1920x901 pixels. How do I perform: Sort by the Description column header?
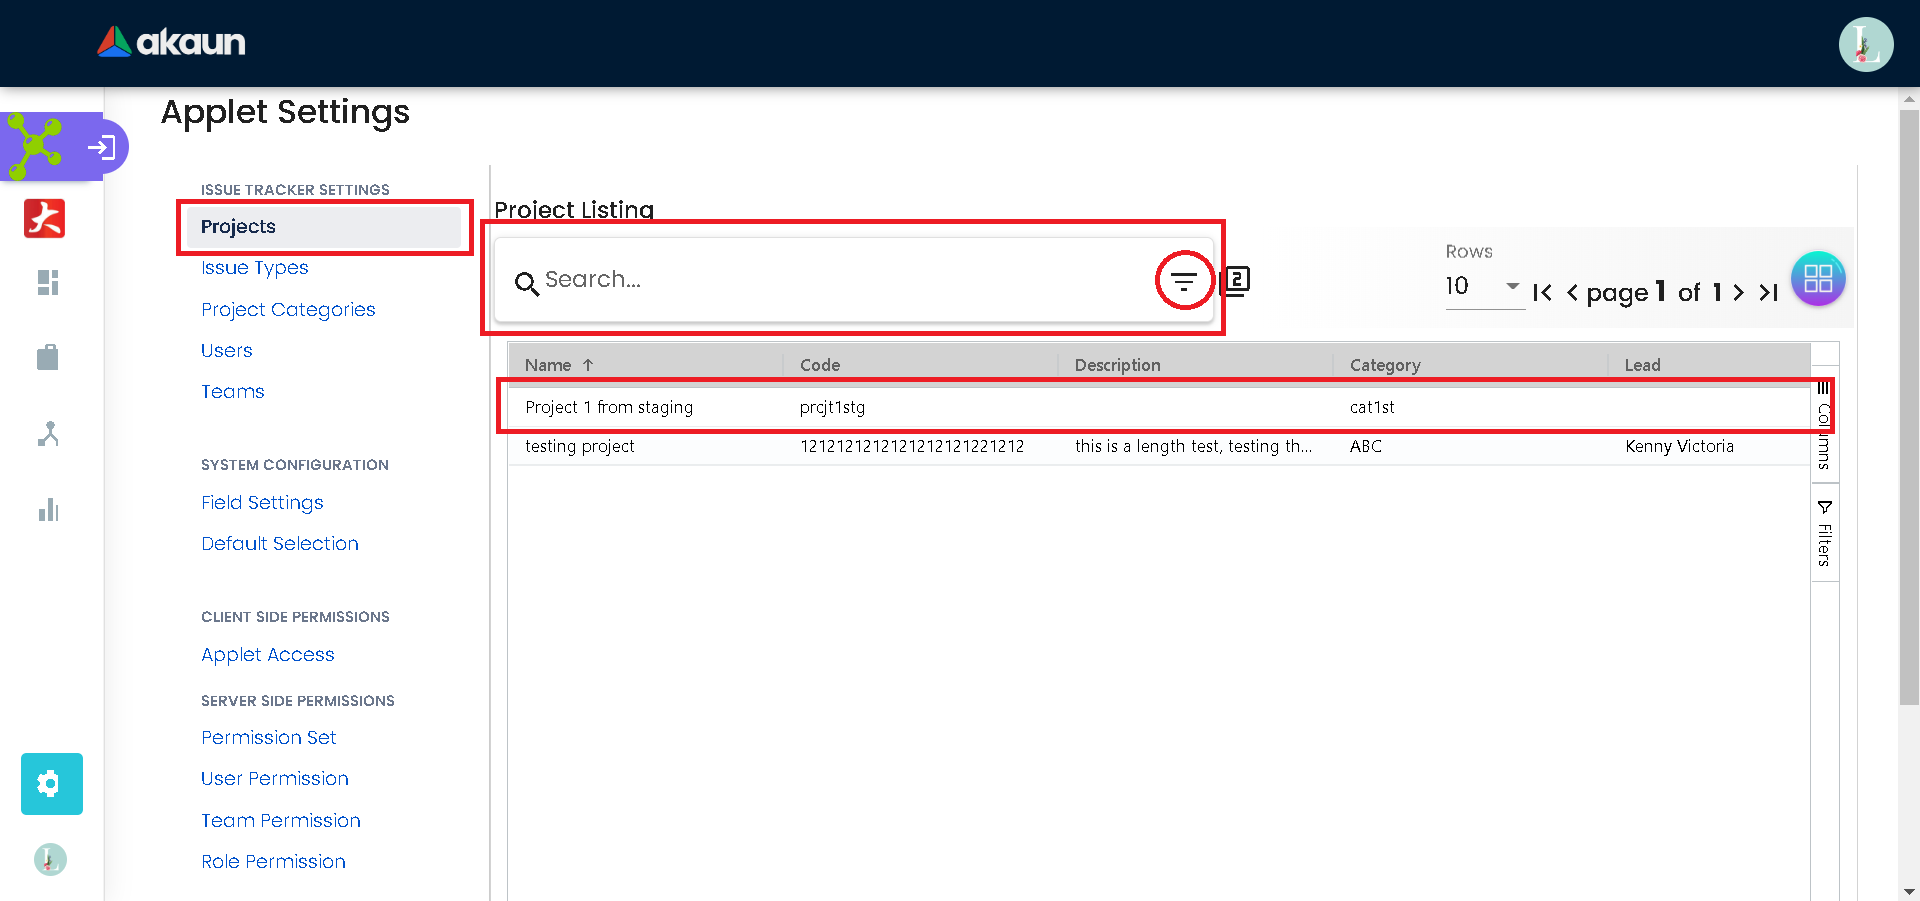click(x=1195, y=365)
